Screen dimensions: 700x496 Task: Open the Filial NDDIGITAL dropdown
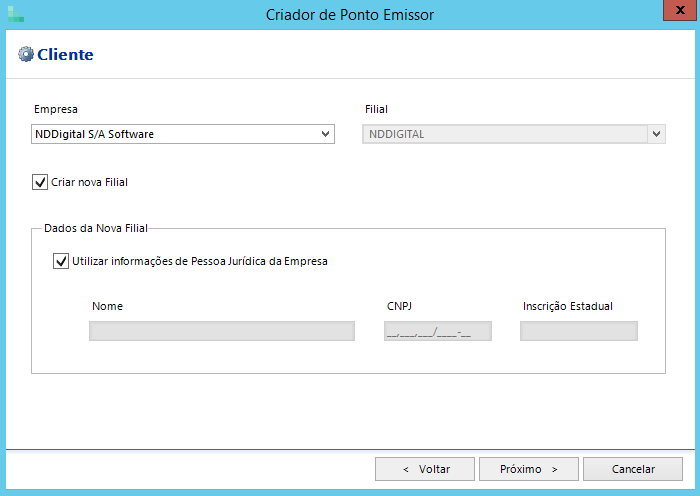514,134
